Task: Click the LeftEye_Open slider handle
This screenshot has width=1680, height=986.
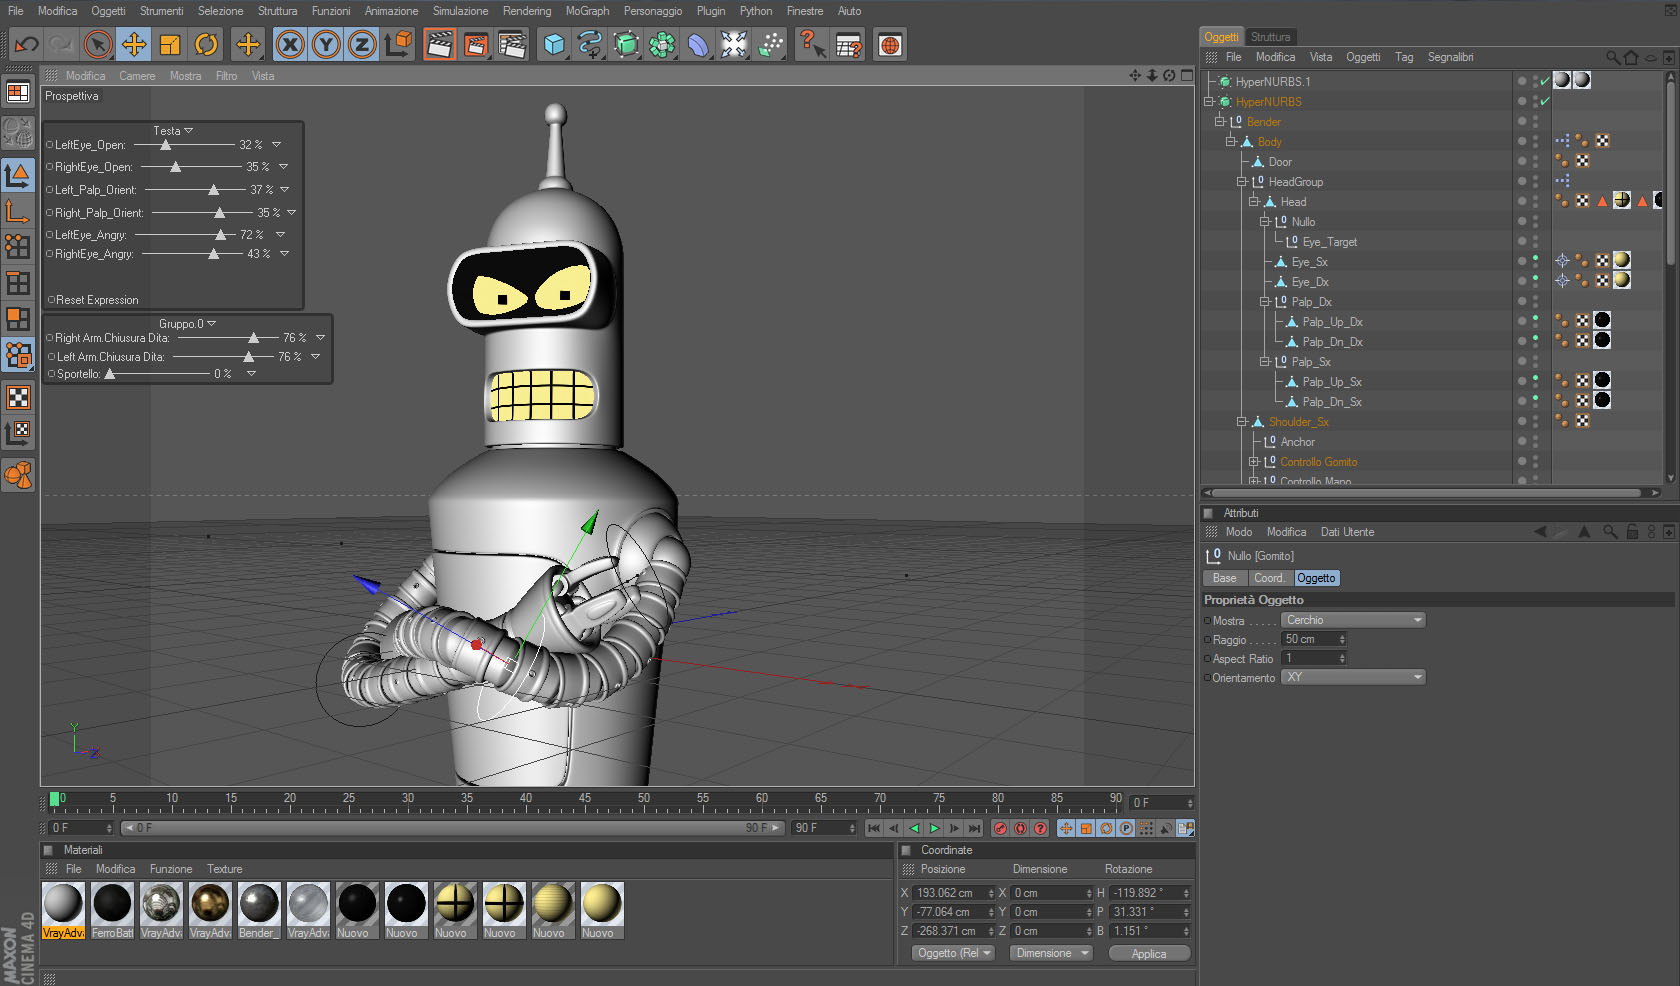Action: coord(166,145)
